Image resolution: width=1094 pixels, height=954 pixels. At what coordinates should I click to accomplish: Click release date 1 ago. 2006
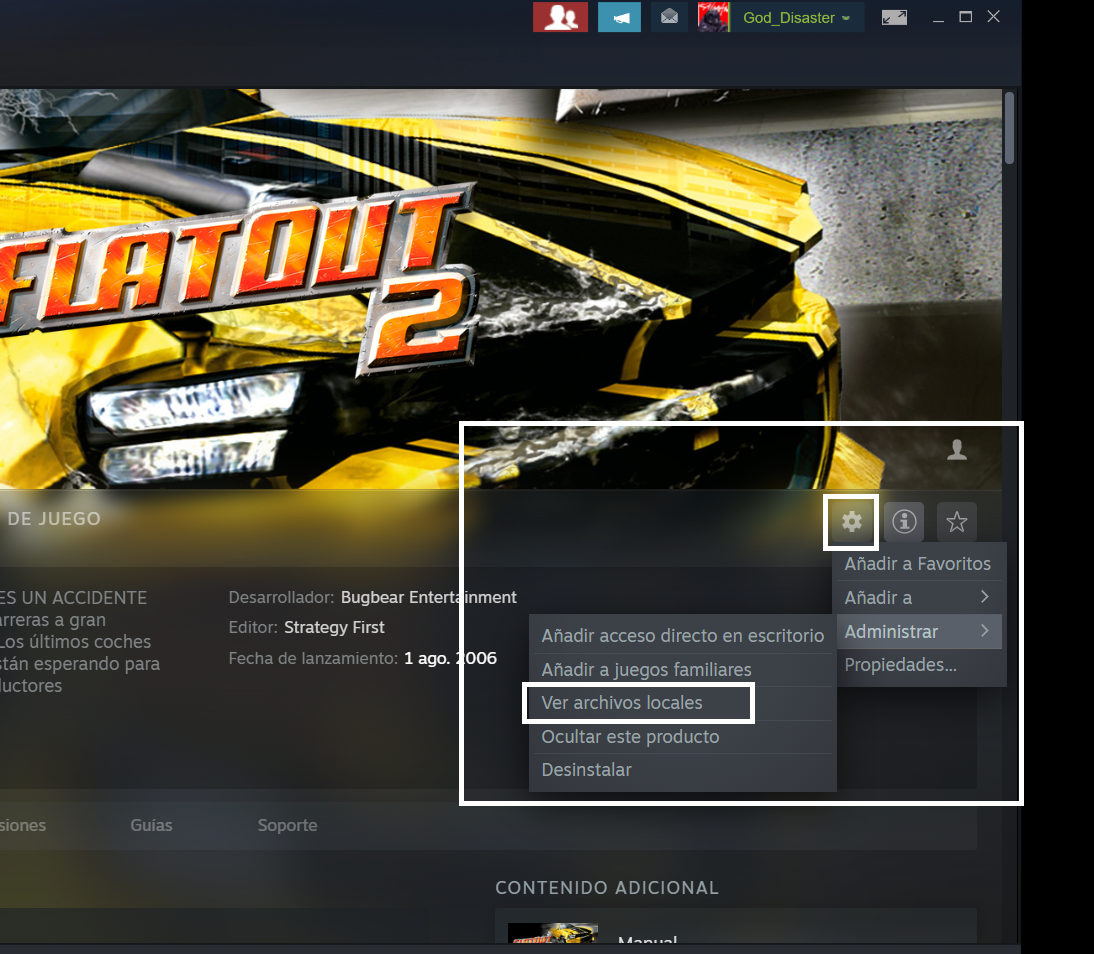pyautogui.click(x=450, y=658)
